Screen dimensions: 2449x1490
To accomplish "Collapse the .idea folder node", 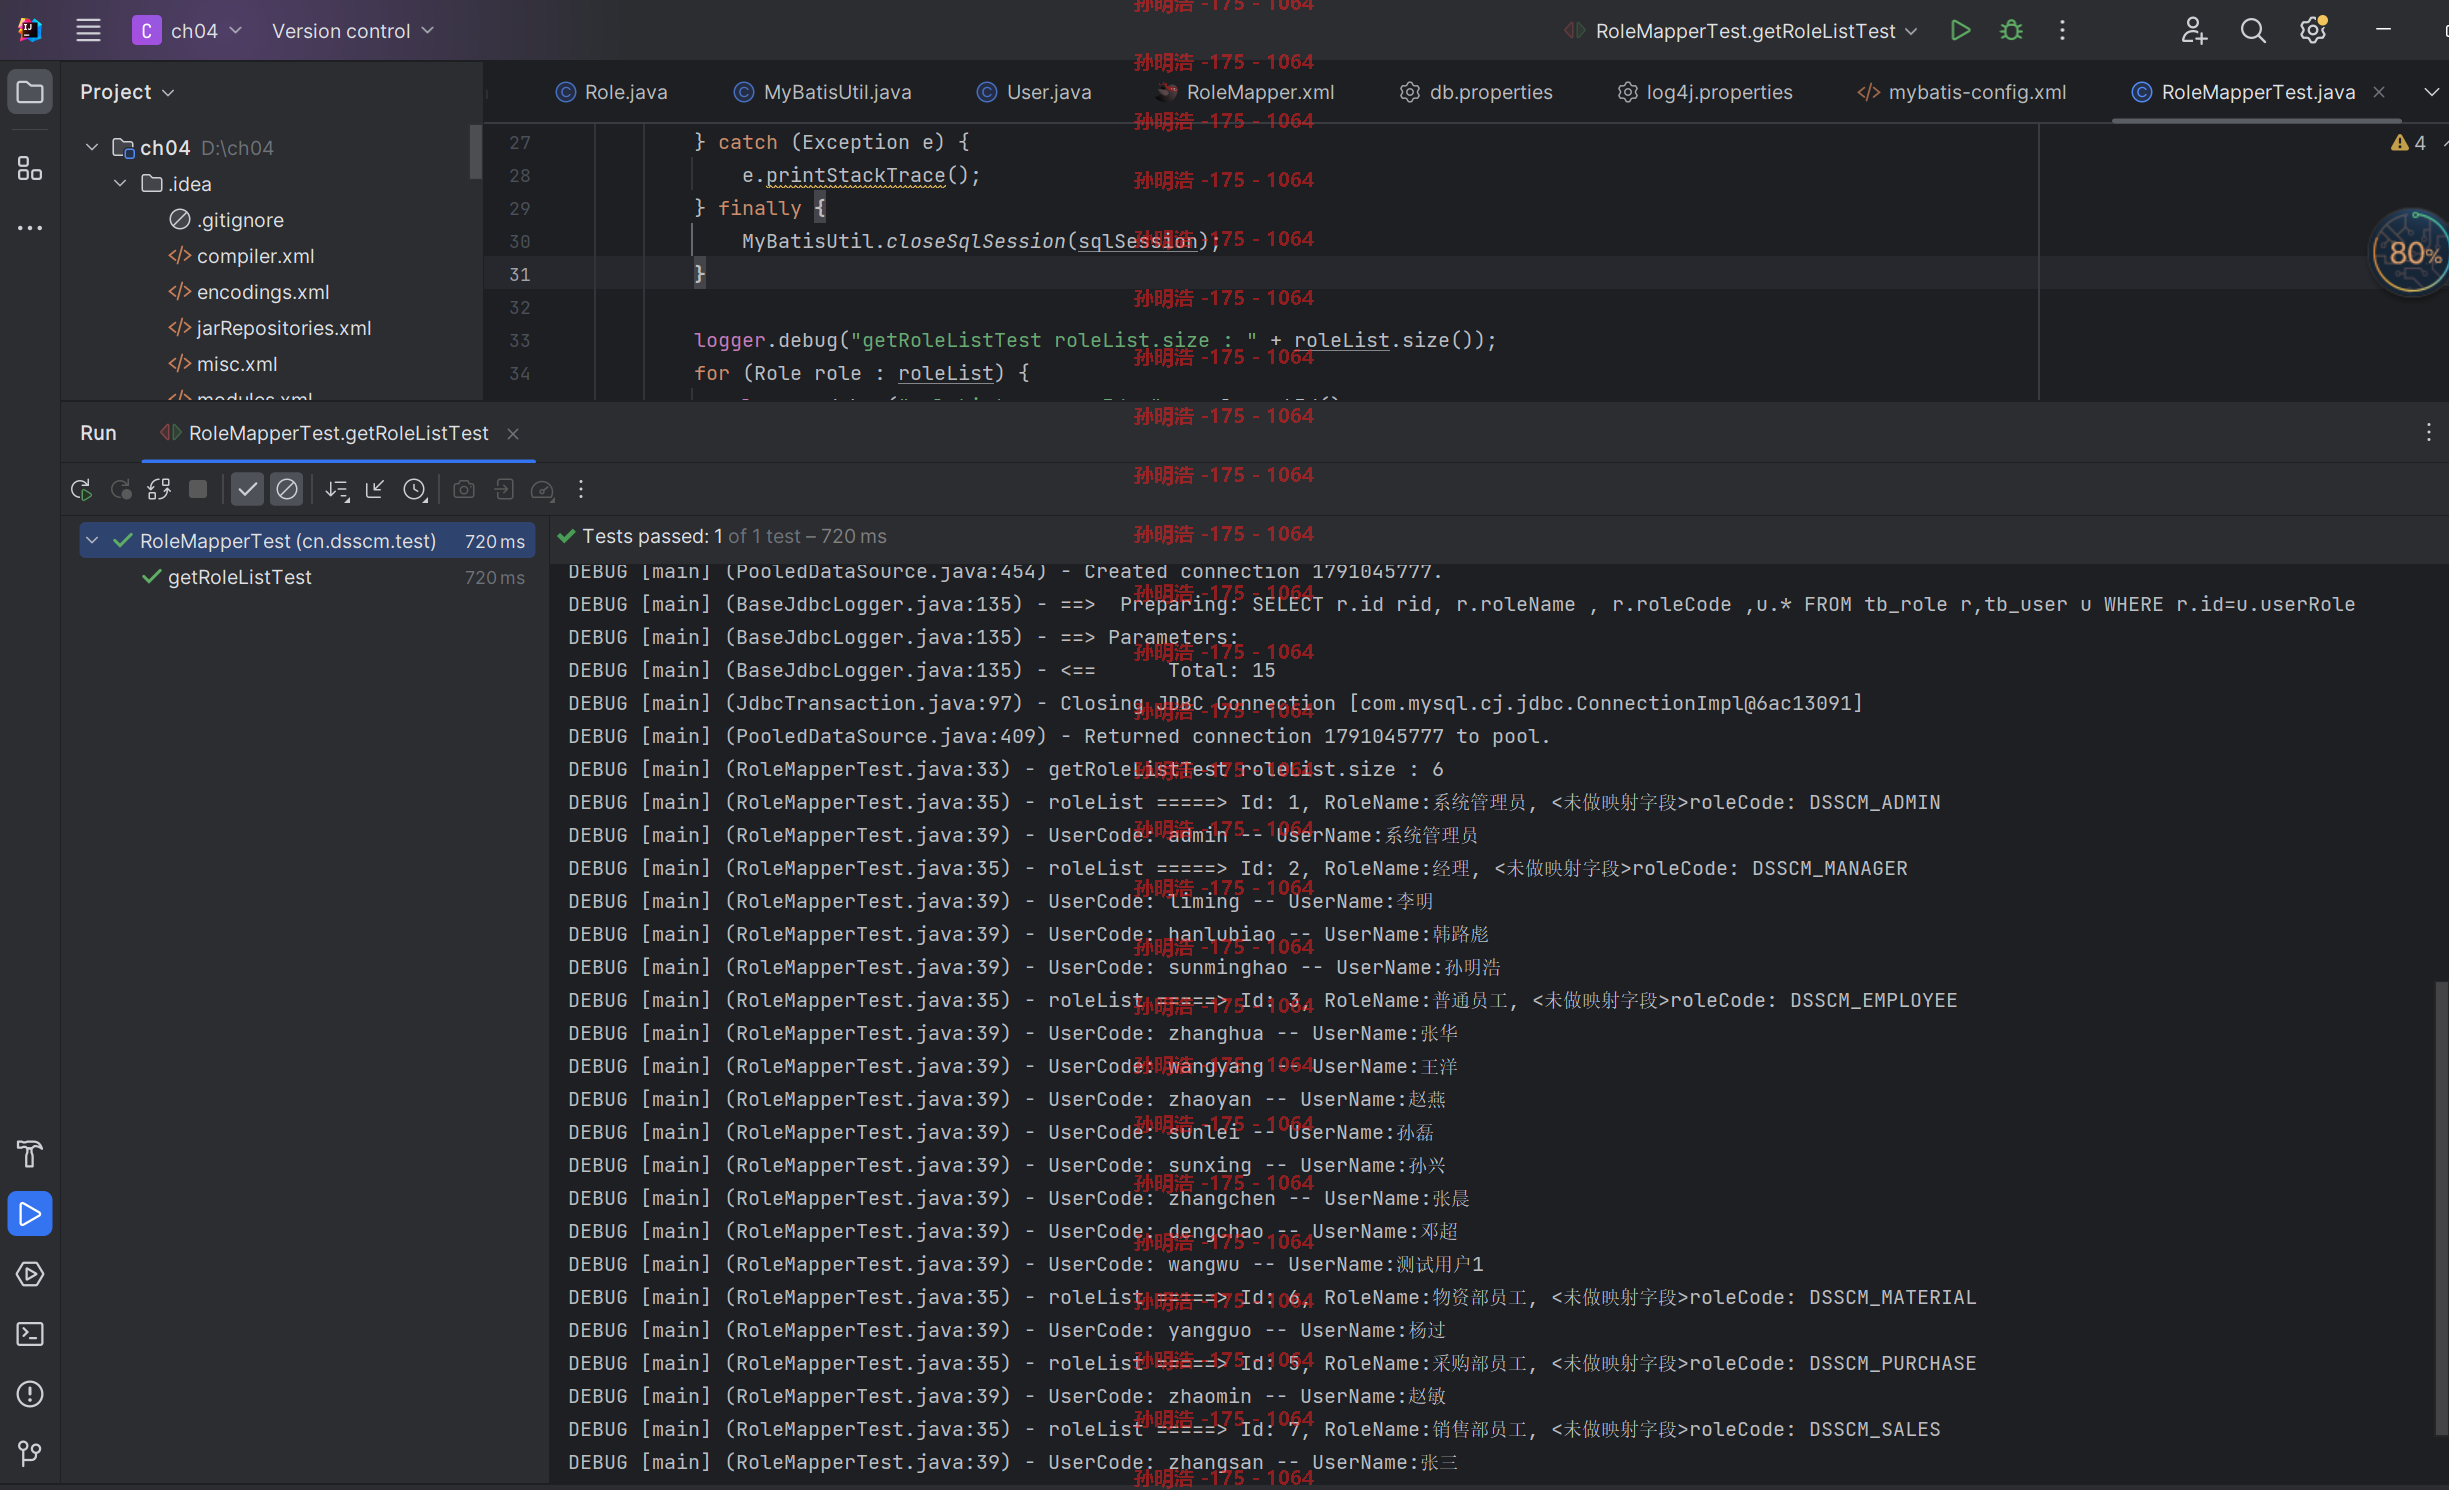I will 120,183.
